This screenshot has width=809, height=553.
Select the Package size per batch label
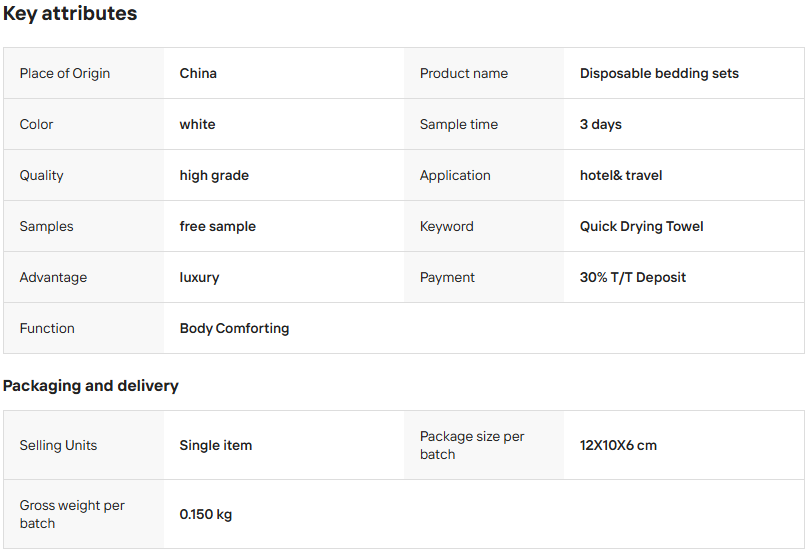pyautogui.click(x=472, y=445)
